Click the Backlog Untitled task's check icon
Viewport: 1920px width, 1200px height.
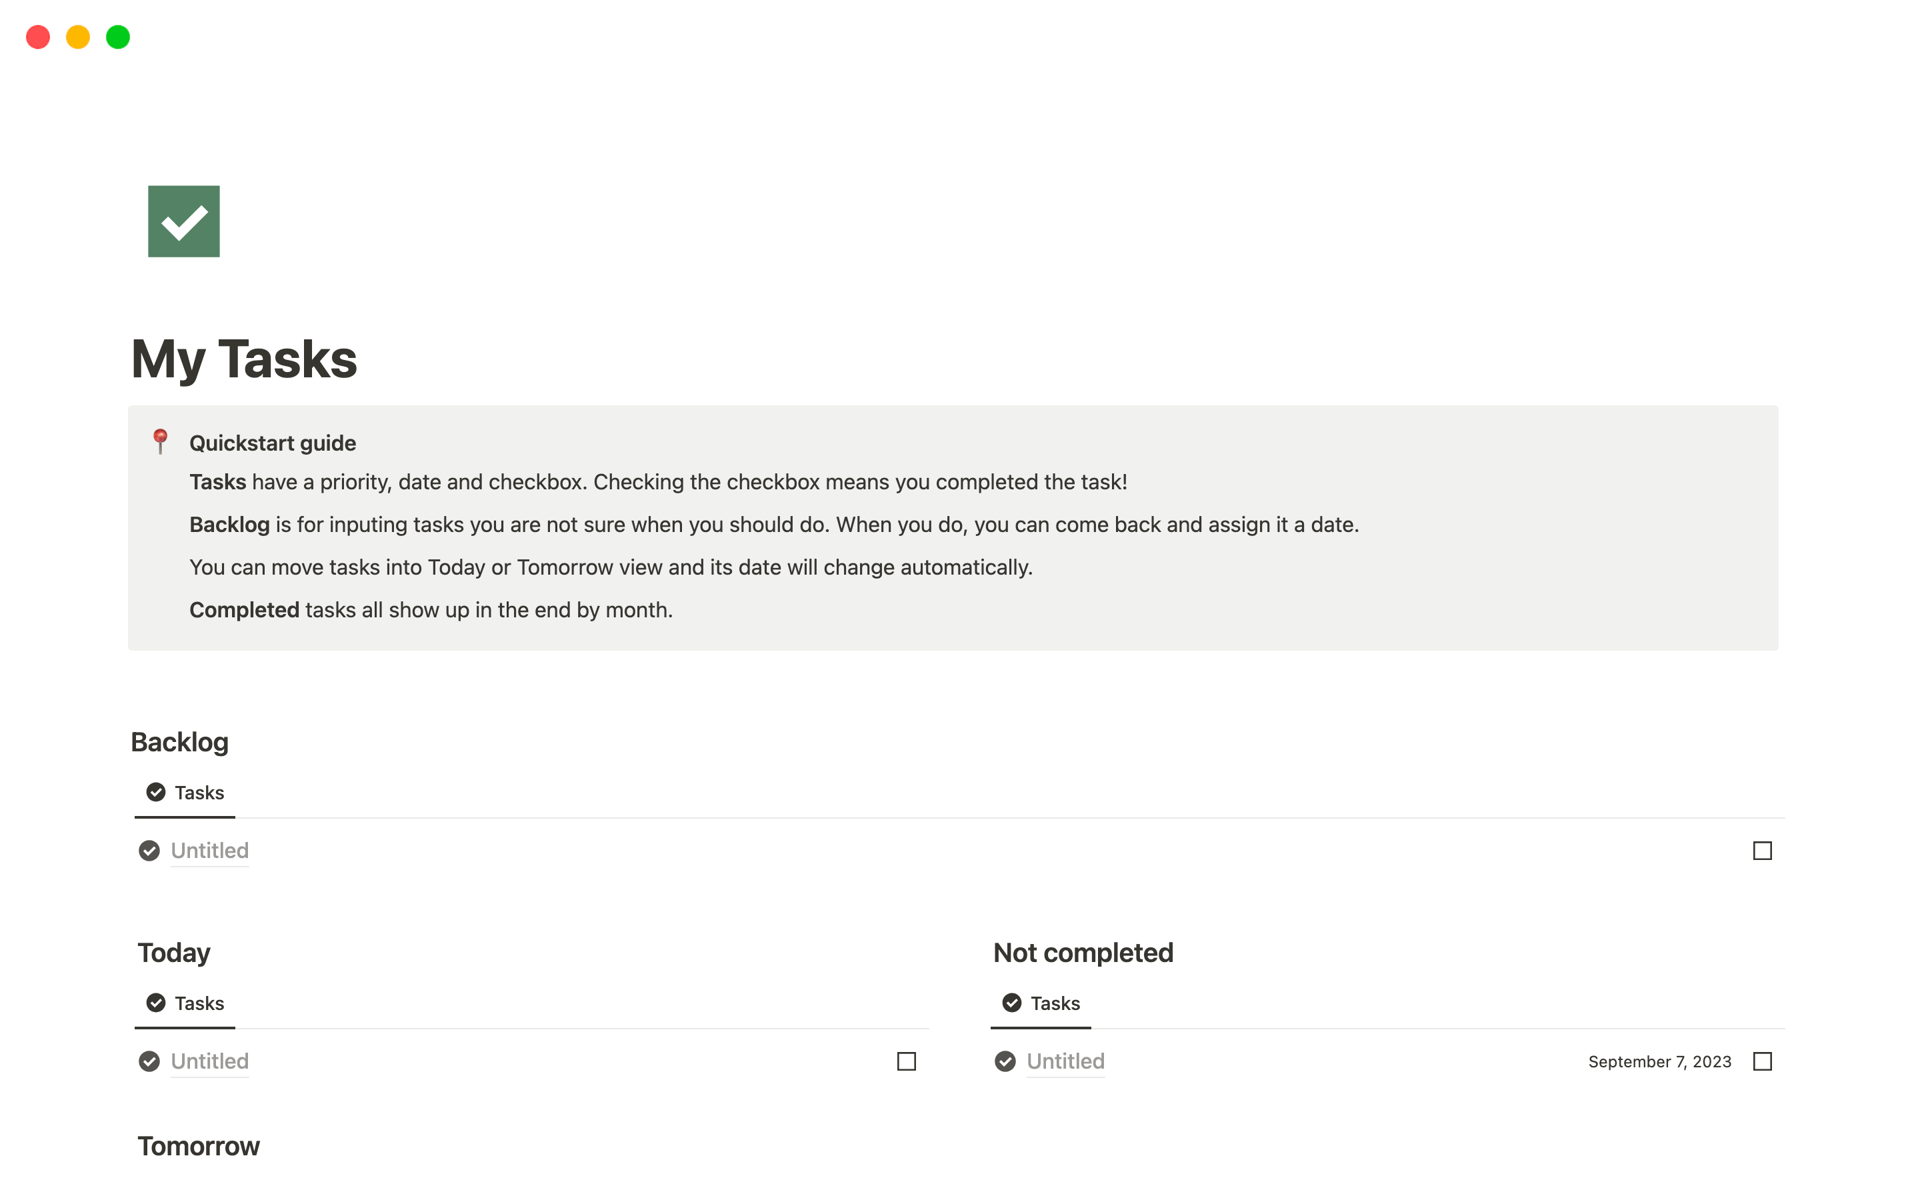pyautogui.click(x=149, y=851)
